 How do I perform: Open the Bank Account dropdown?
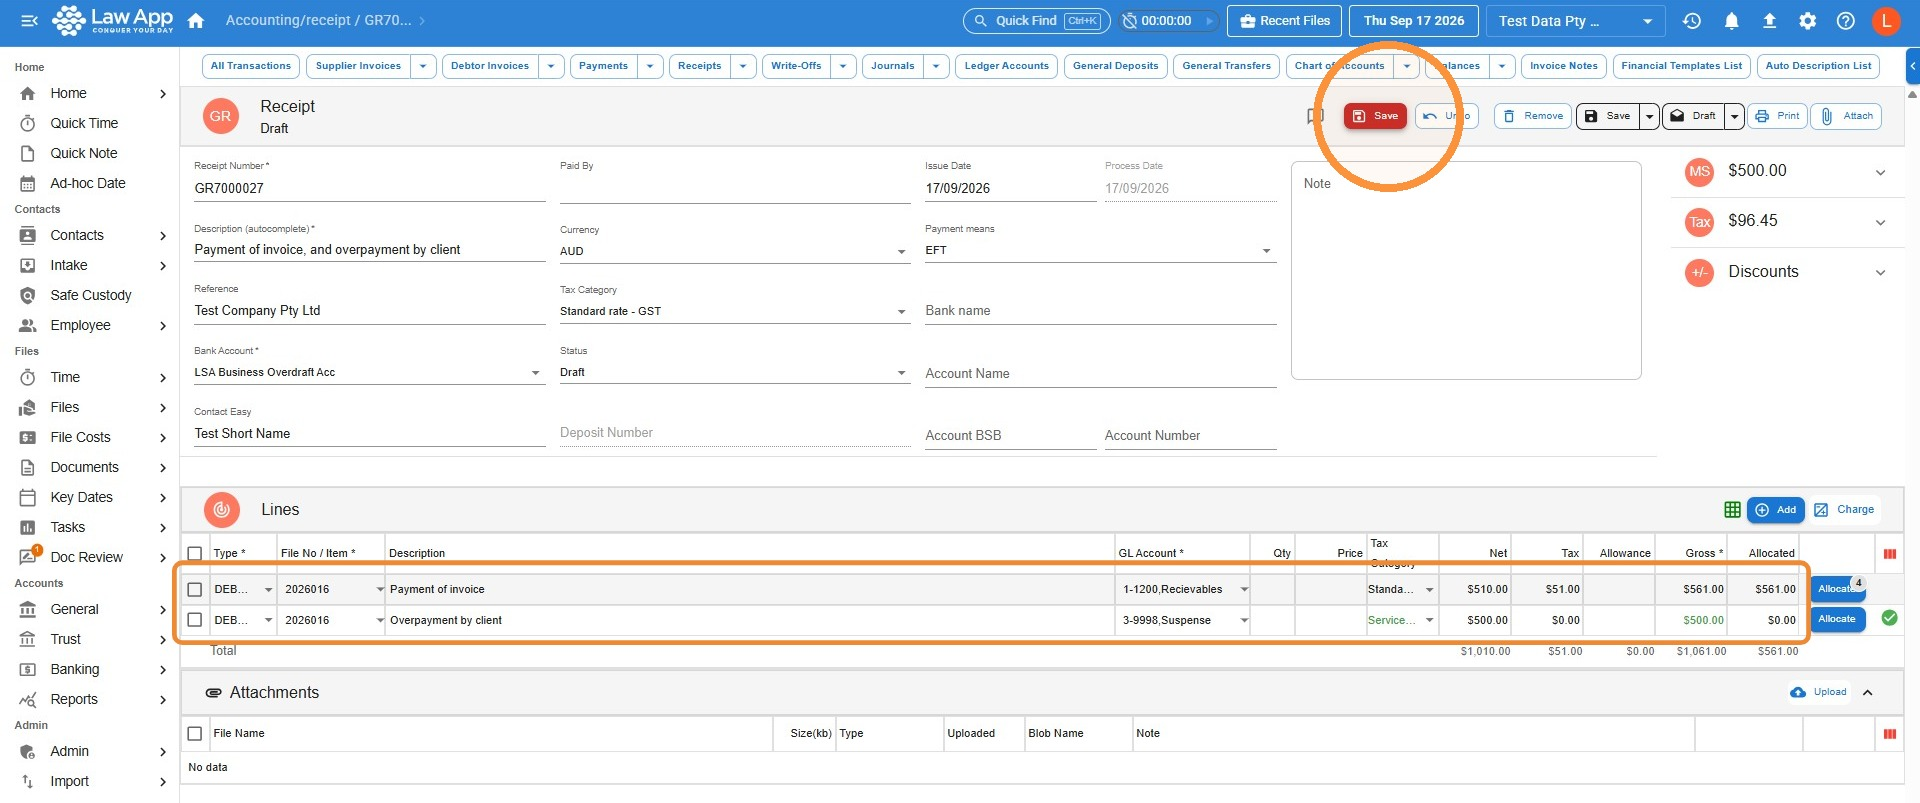coord(369,372)
